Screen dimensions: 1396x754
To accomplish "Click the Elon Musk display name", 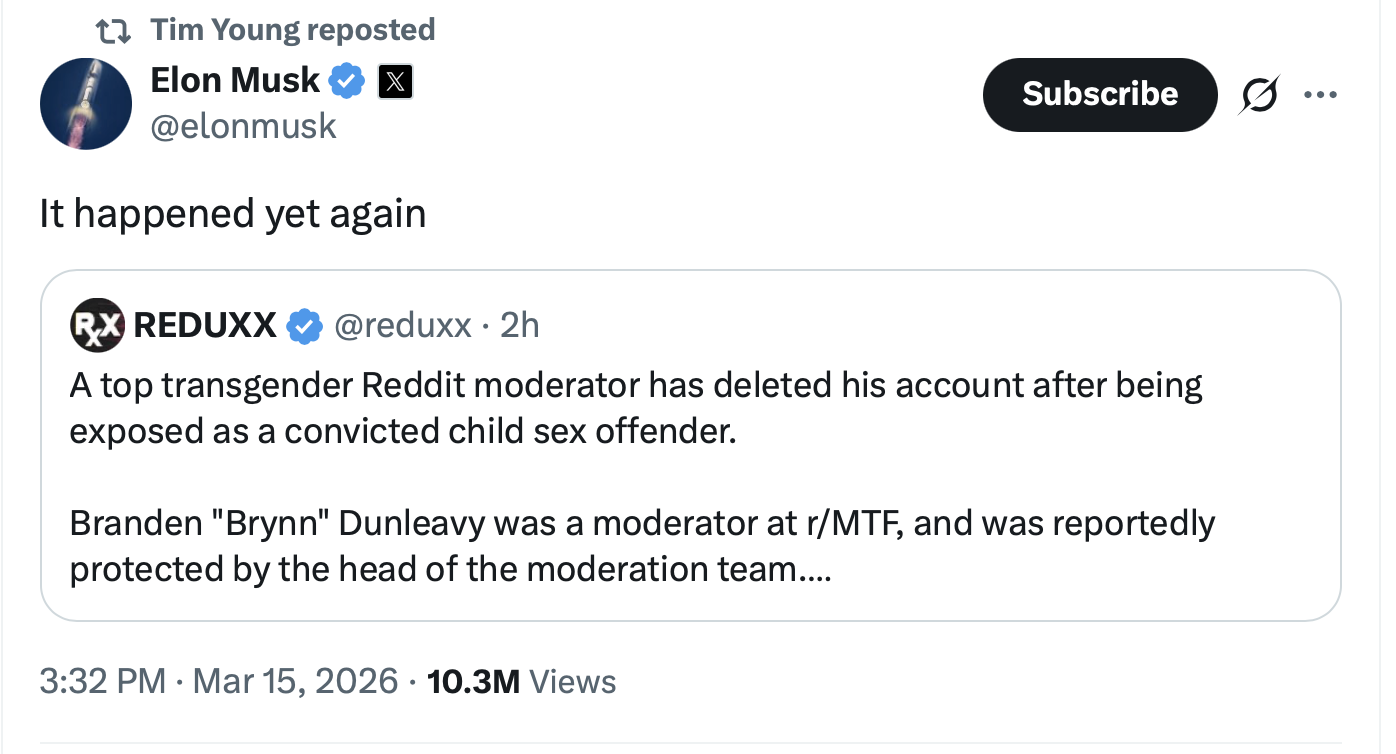I will pyautogui.click(x=235, y=80).
